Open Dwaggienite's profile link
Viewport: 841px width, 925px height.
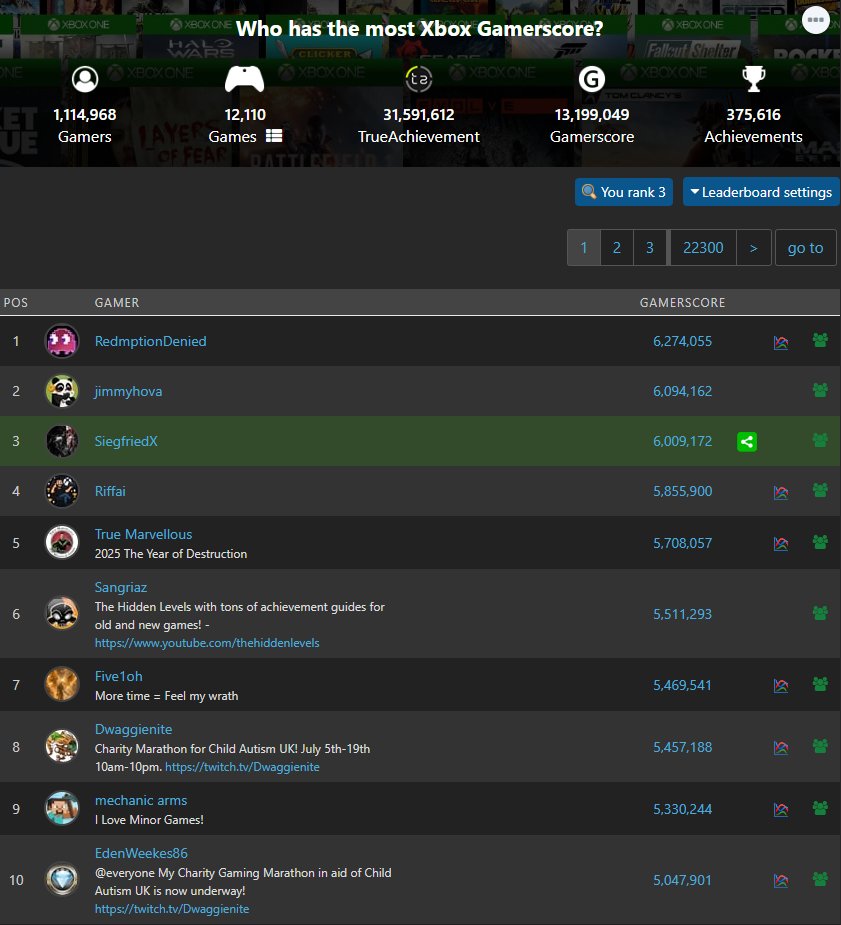(133, 730)
